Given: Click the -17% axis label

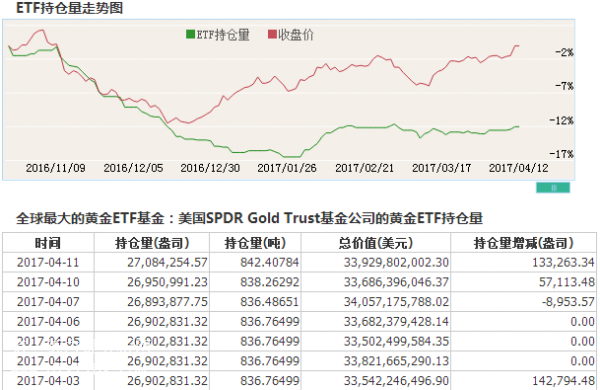Looking at the screenshot, I should [561, 154].
